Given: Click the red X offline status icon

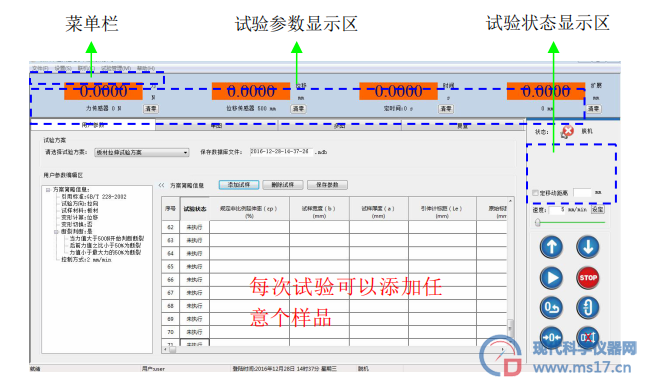Looking at the screenshot, I should pos(567,132).
